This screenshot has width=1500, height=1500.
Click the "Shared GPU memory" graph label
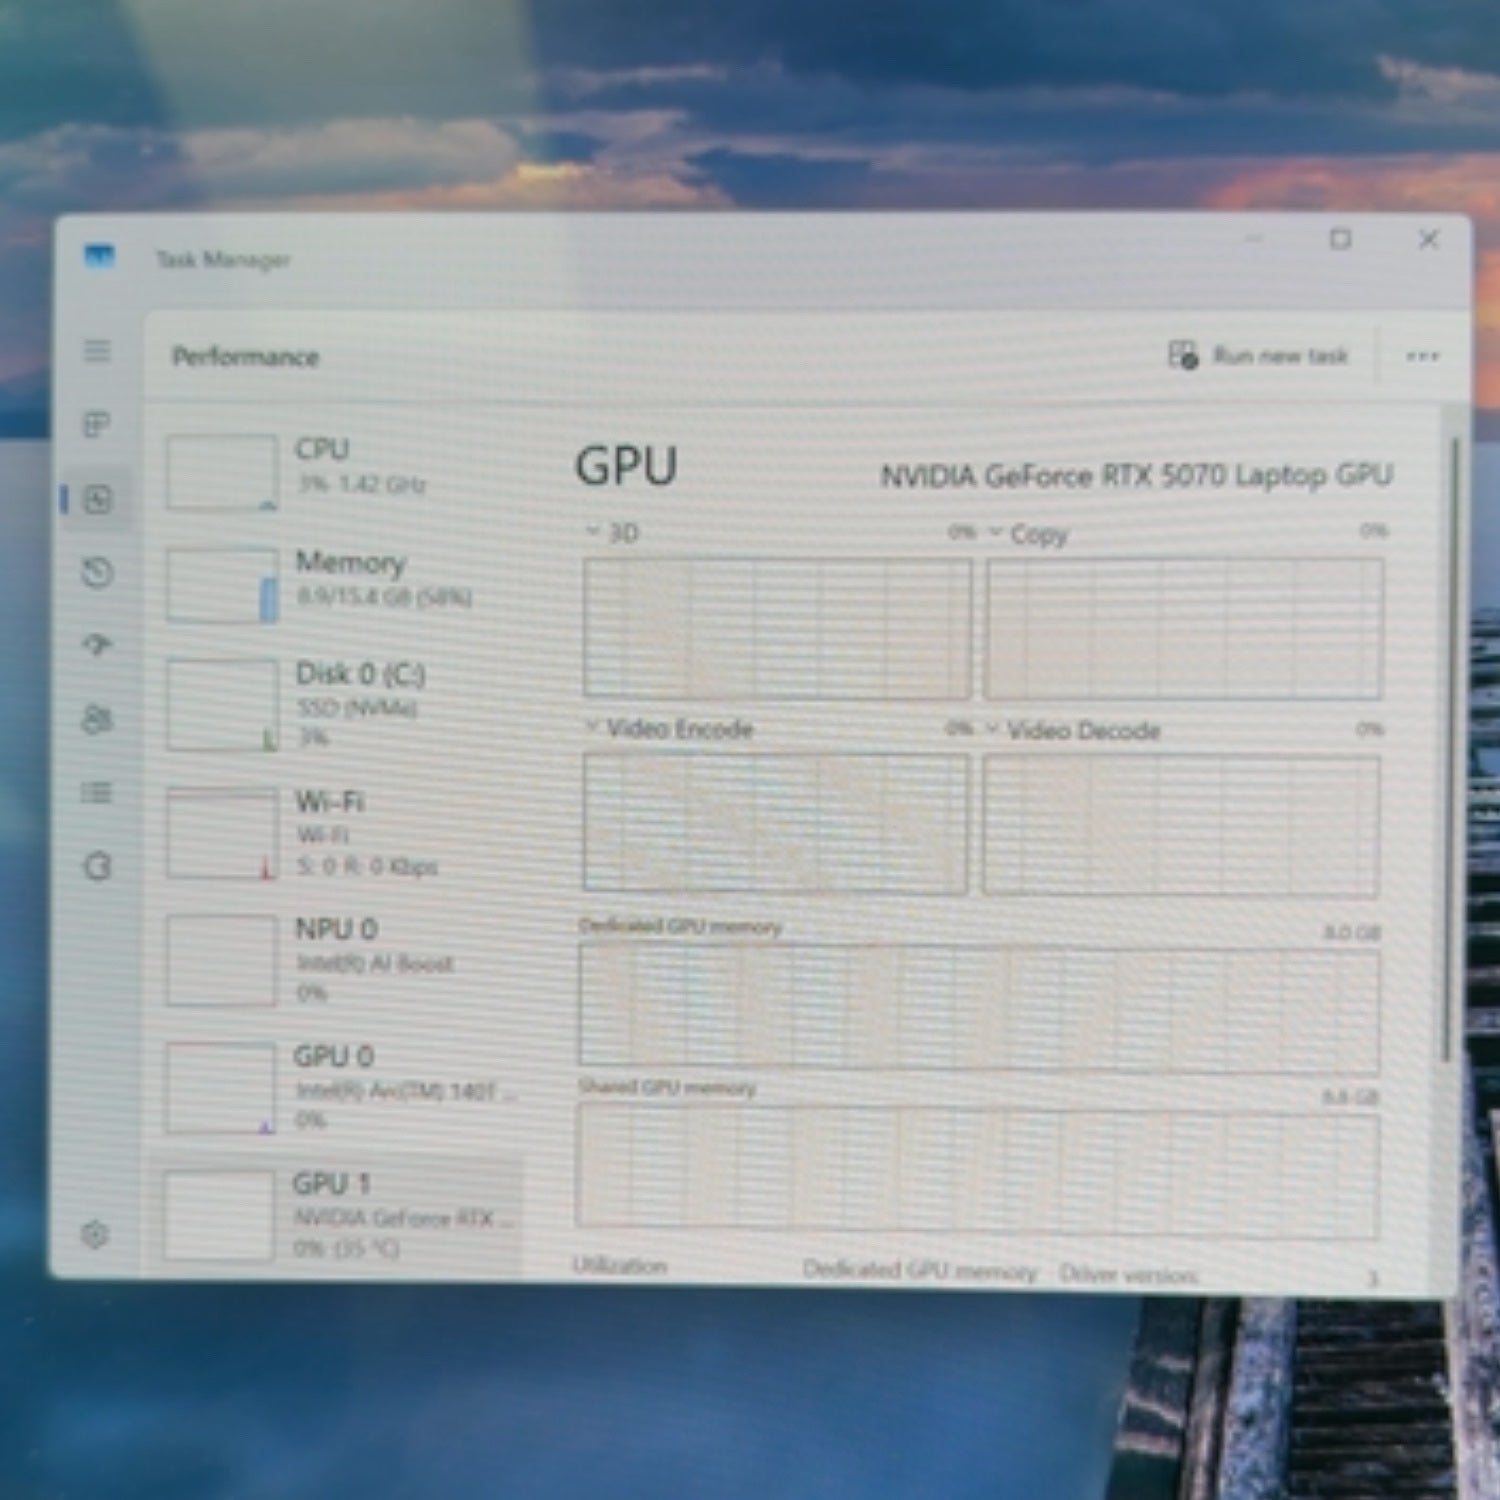point(667,1087)
